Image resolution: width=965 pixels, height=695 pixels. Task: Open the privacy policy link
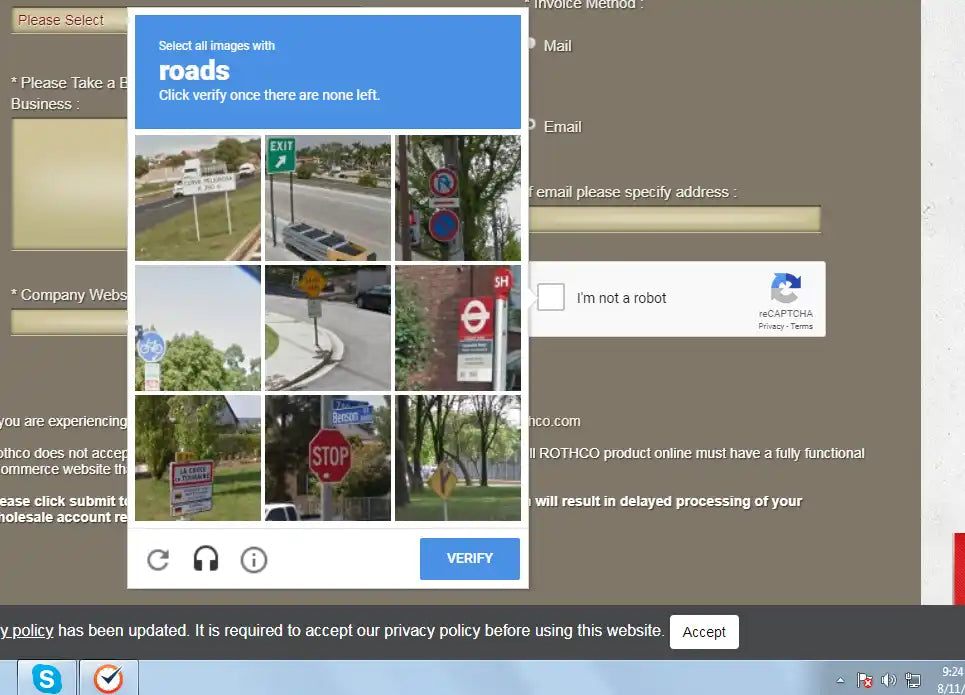[x=26, y=631]
